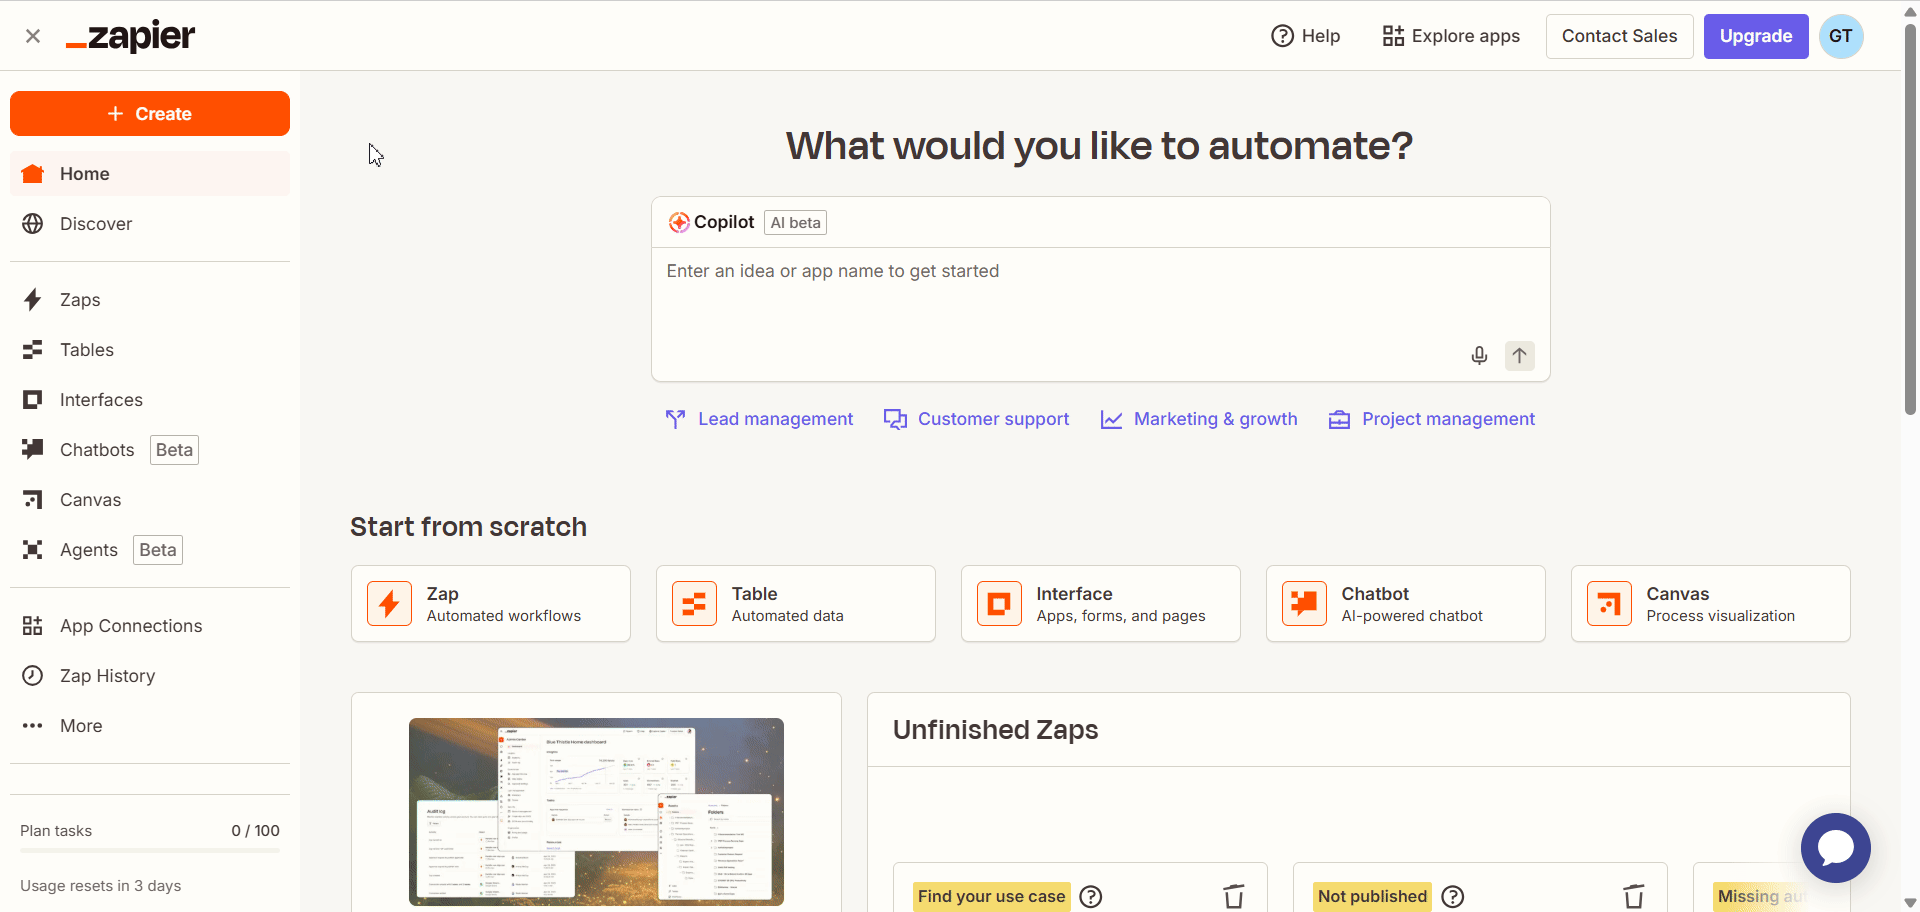
Task: Open Zap History
Action: click(x=150, y=676)
